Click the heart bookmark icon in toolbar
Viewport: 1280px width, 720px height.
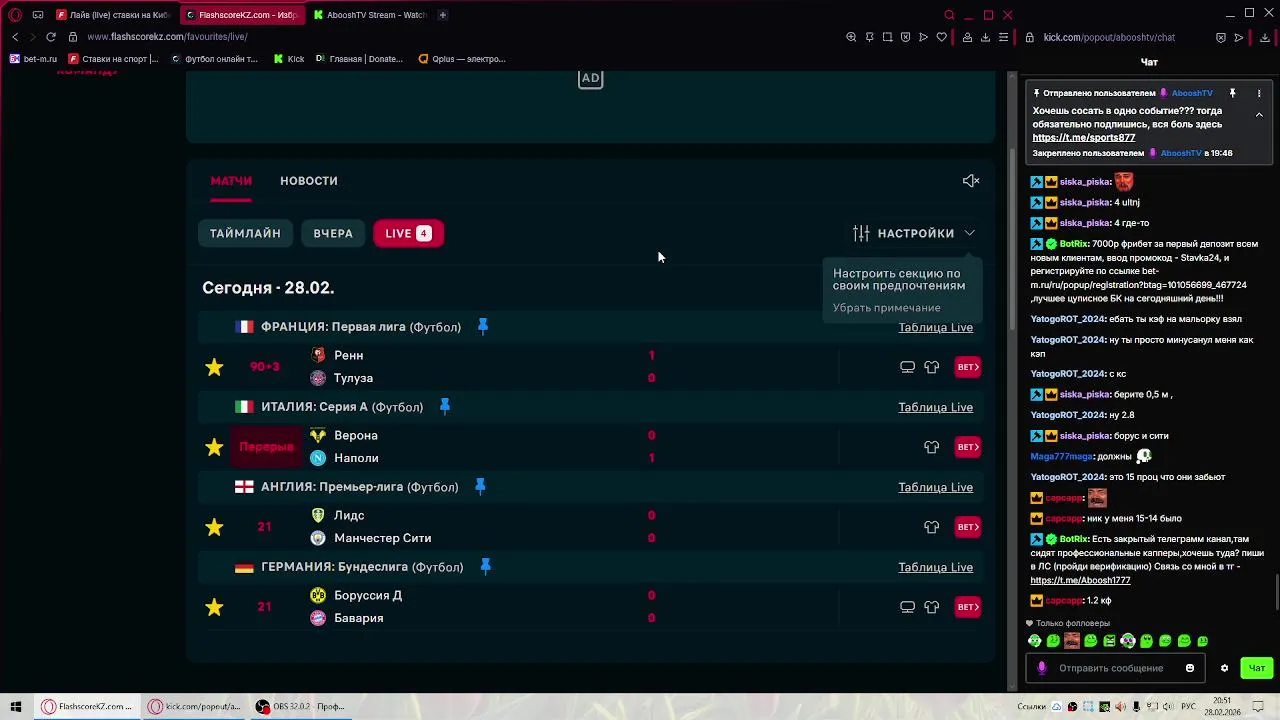(x=941, y=37)
